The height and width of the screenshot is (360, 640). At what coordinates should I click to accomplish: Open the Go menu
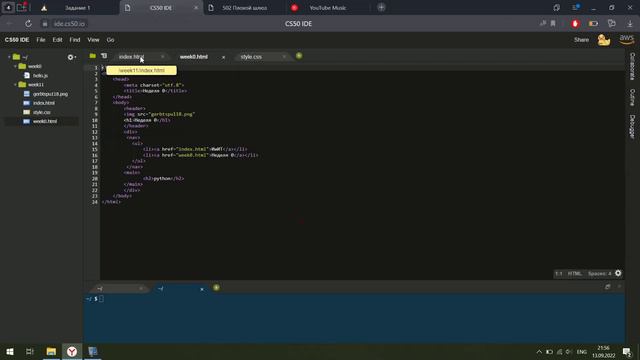[110, 40]
